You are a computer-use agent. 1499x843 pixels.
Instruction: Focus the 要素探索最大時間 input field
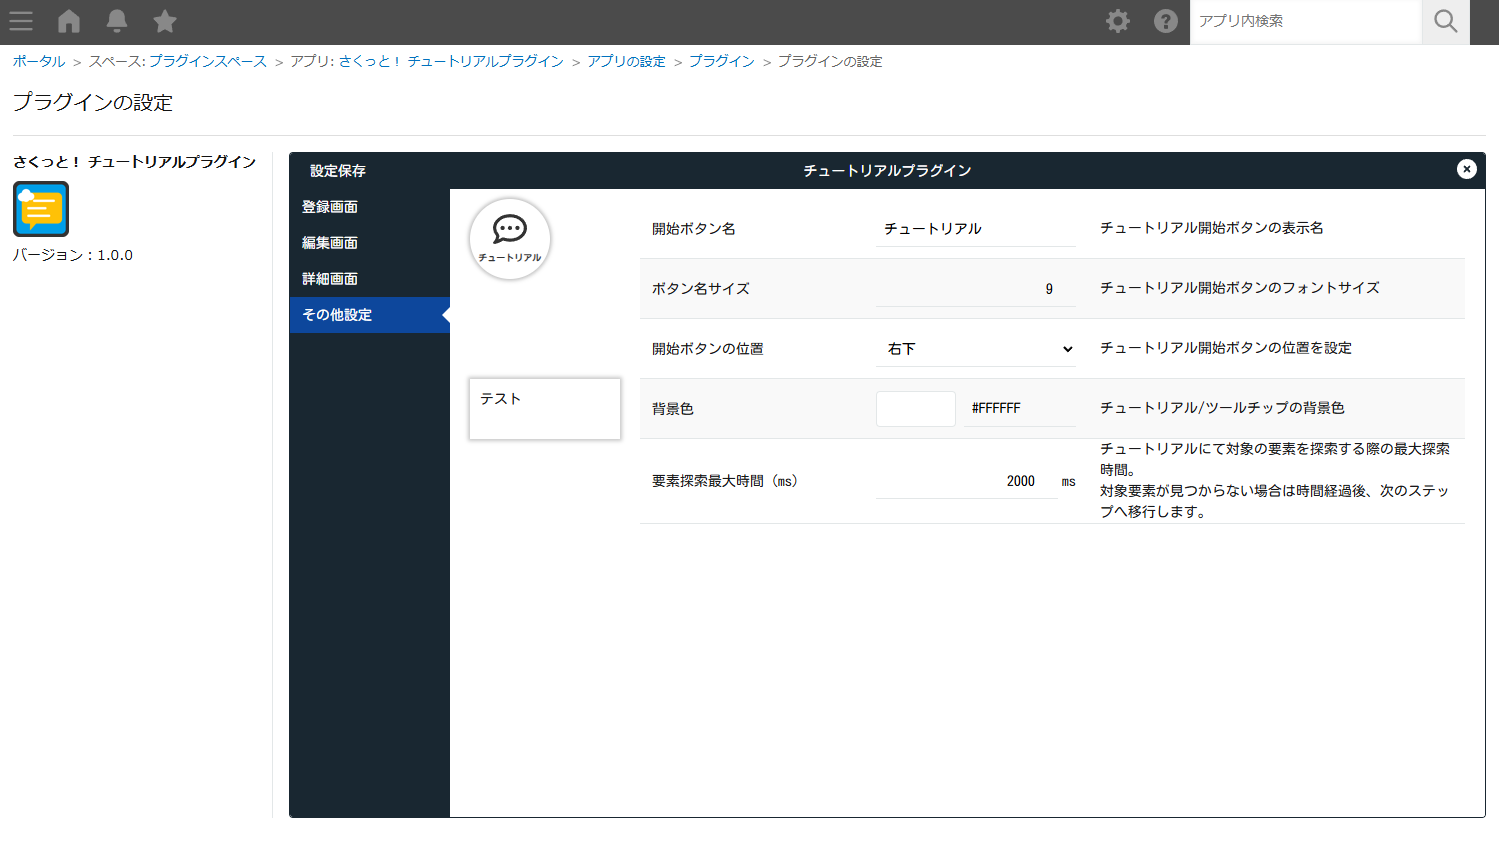pos(966,481)
